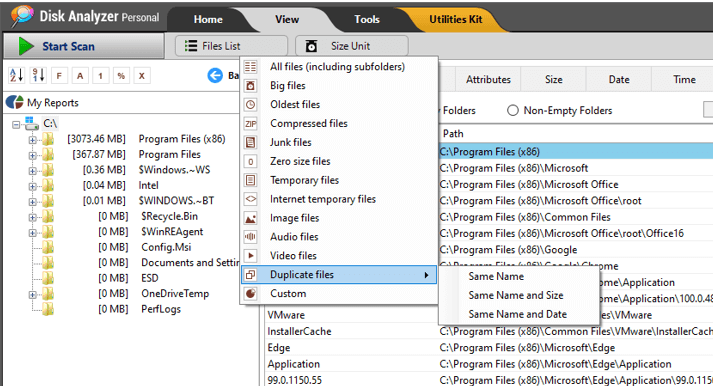Click the X toolbar button
Image resolution: width=713 pixels, height=386 pixels.
click(141, 76)
